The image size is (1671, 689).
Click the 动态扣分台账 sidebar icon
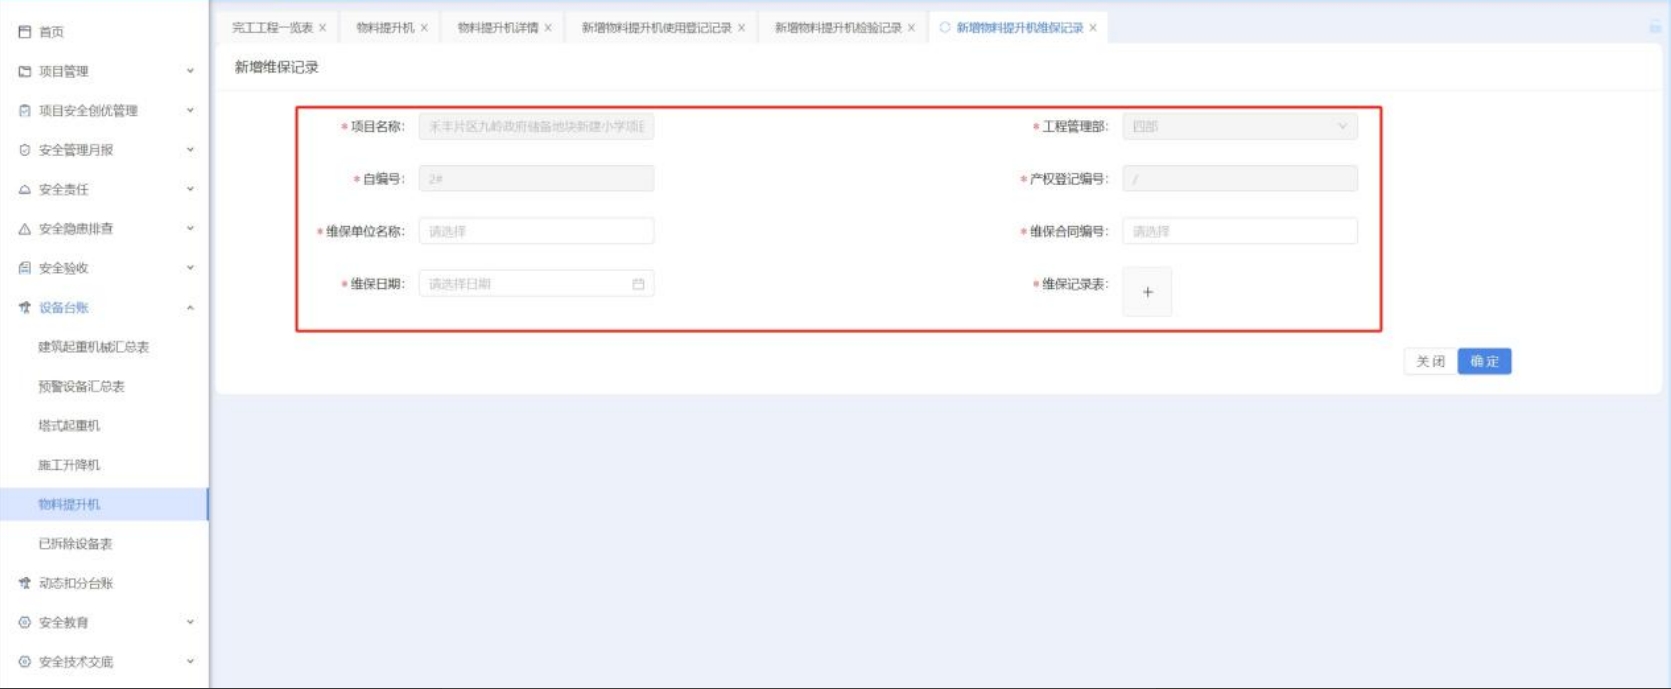[25, 583]
